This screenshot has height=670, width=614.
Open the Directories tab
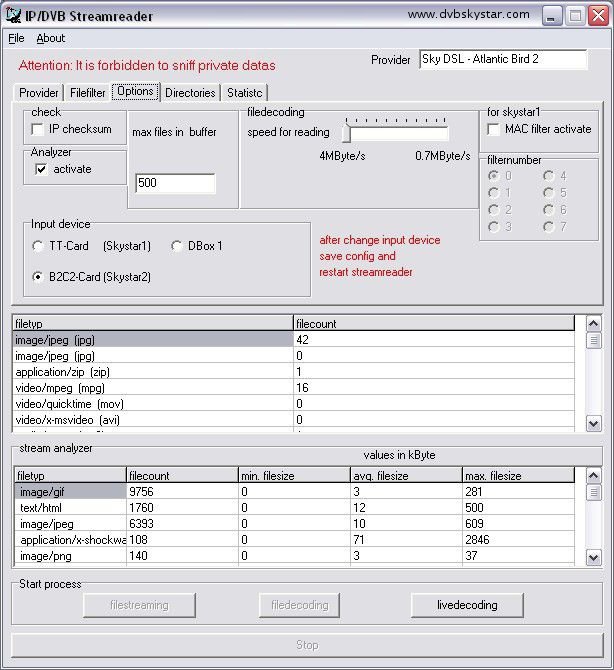[190, 93]
